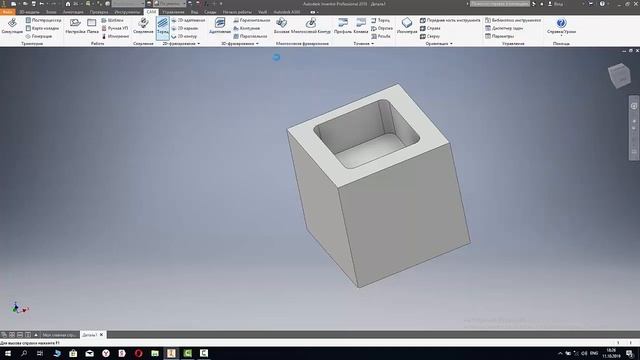
Task: Switch to the Инструменты (Tools) ribbon tab
Action: 127,12
